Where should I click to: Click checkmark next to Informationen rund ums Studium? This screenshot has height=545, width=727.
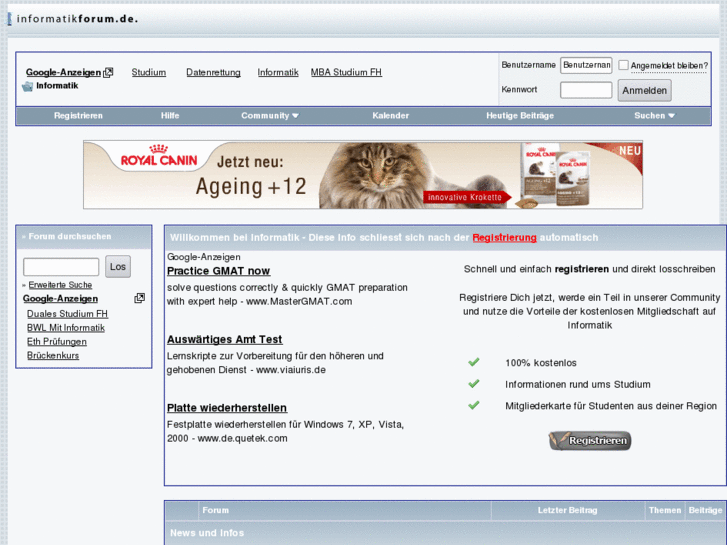tap(473, 384)
